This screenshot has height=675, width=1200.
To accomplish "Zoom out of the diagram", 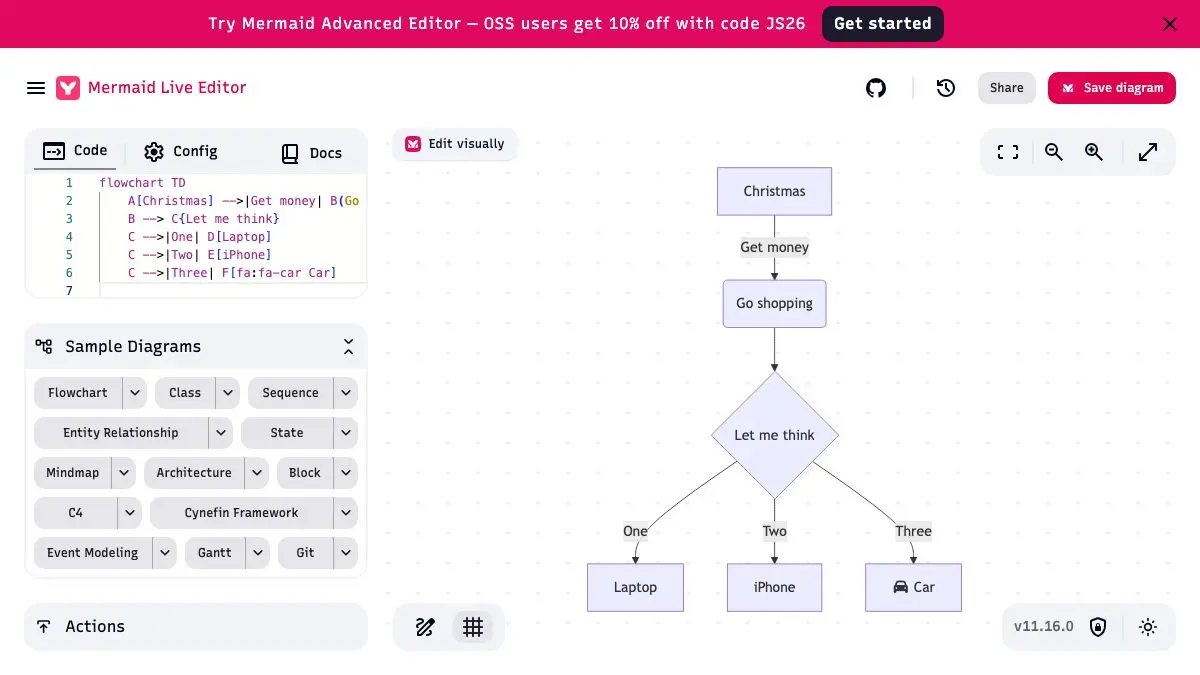I will point(1054,152).
